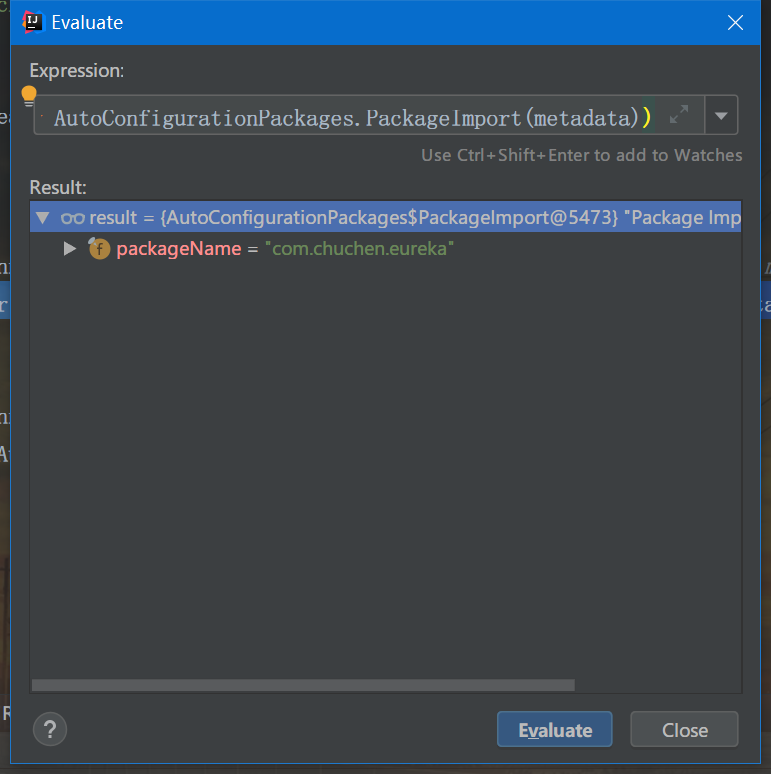Click the Evaluate window title text

pos(87,22)
